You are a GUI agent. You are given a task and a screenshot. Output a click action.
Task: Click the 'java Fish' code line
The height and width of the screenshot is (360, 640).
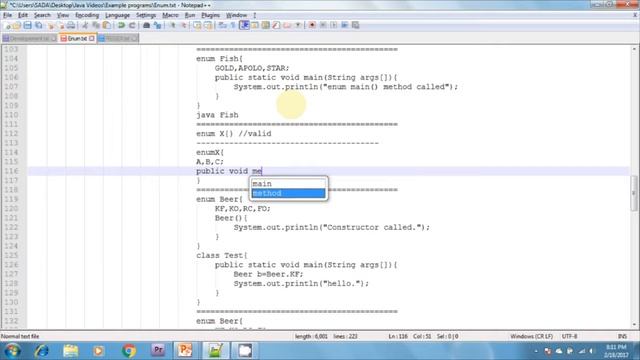[x=217, y=115]
